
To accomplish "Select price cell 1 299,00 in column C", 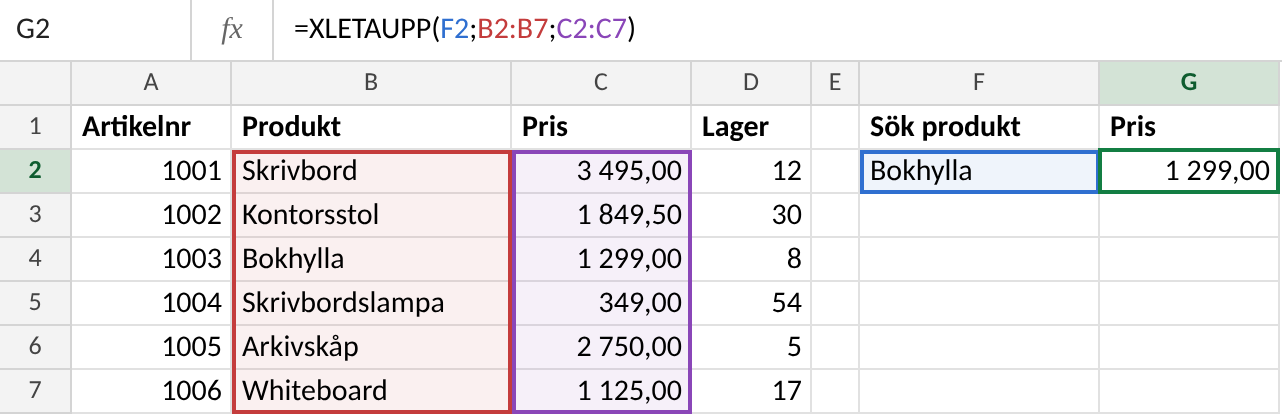I will (601, 259).
